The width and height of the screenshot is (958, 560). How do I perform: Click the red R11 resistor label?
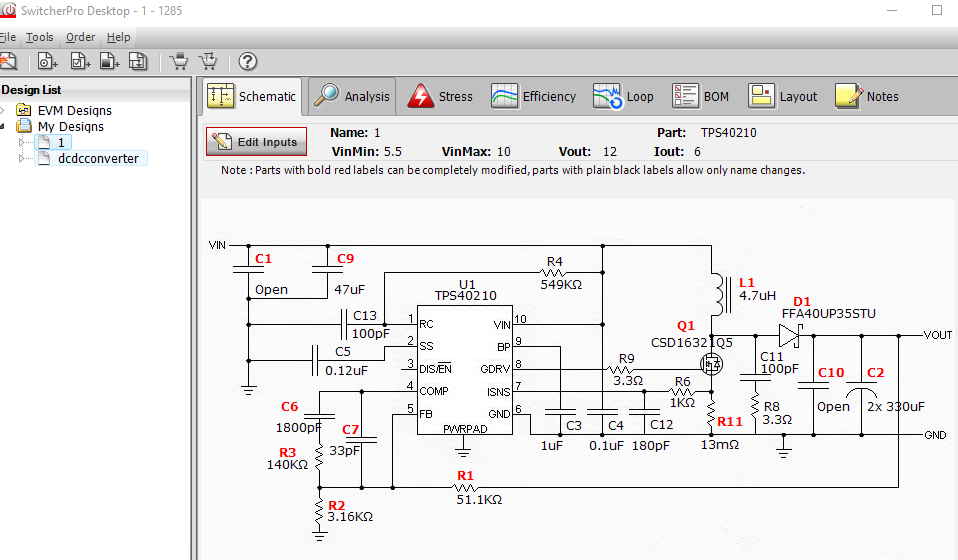(x=729, y=421)
